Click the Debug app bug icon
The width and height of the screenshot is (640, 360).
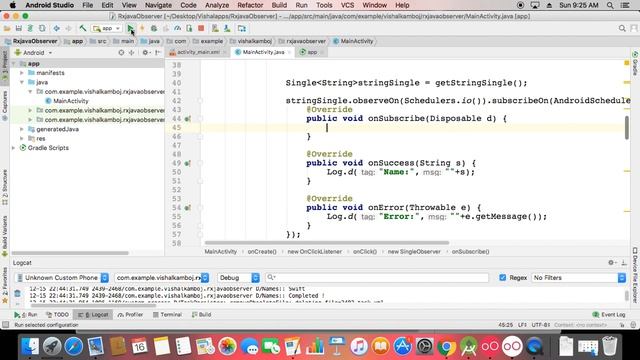[x=154, y=28]
